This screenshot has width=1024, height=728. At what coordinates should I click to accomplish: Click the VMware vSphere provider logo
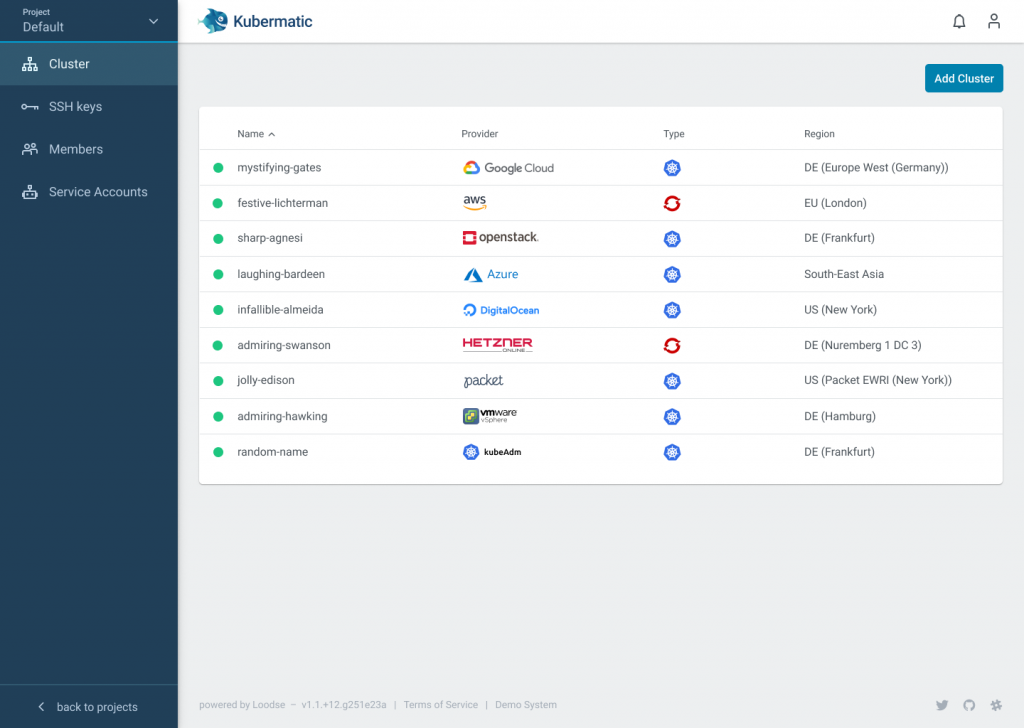pyautogui.click(x=490, y=416)
